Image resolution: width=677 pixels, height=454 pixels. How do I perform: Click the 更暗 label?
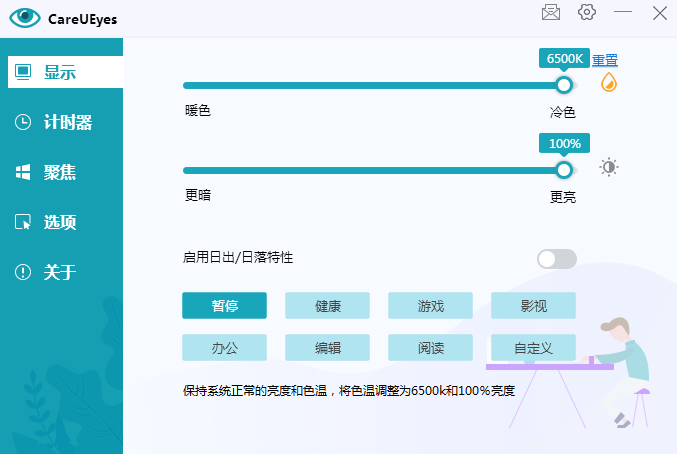tap(198, 195)
